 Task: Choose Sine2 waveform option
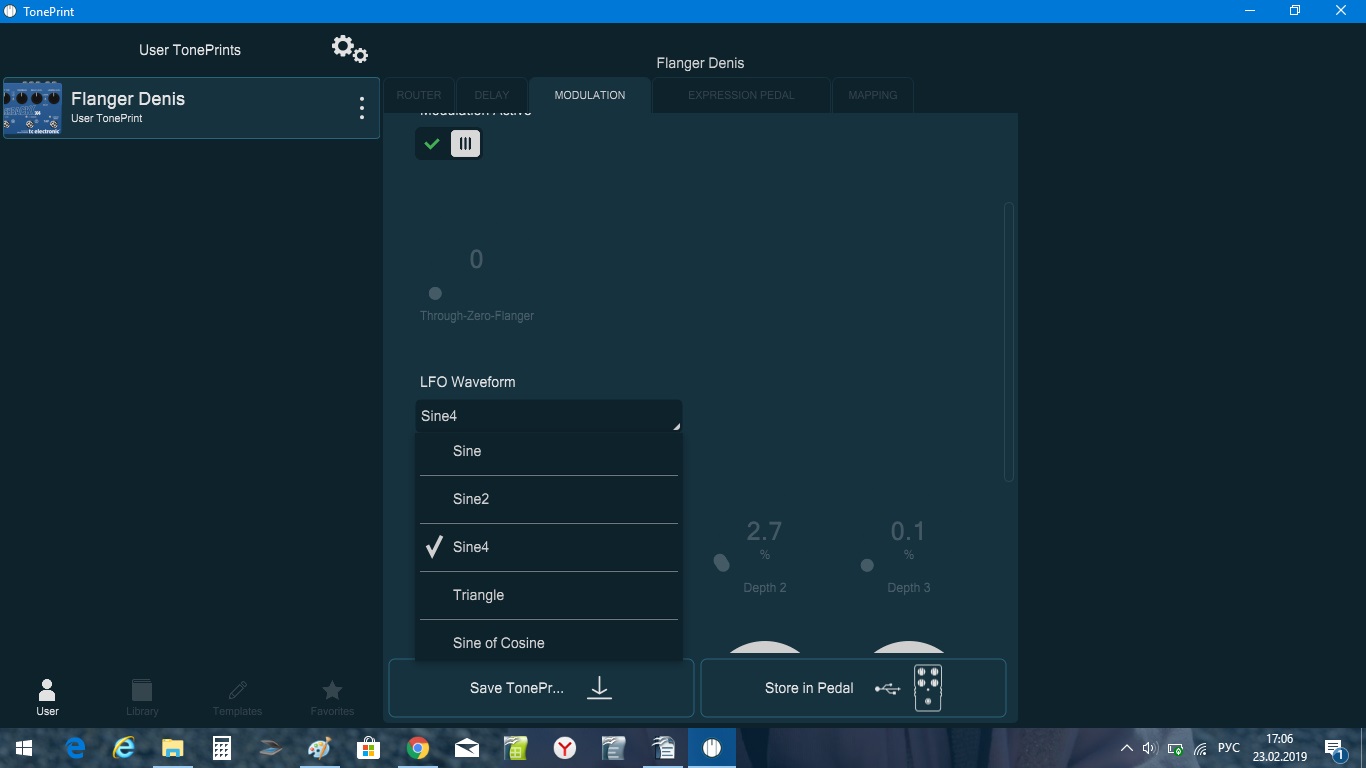pos(549,499)
